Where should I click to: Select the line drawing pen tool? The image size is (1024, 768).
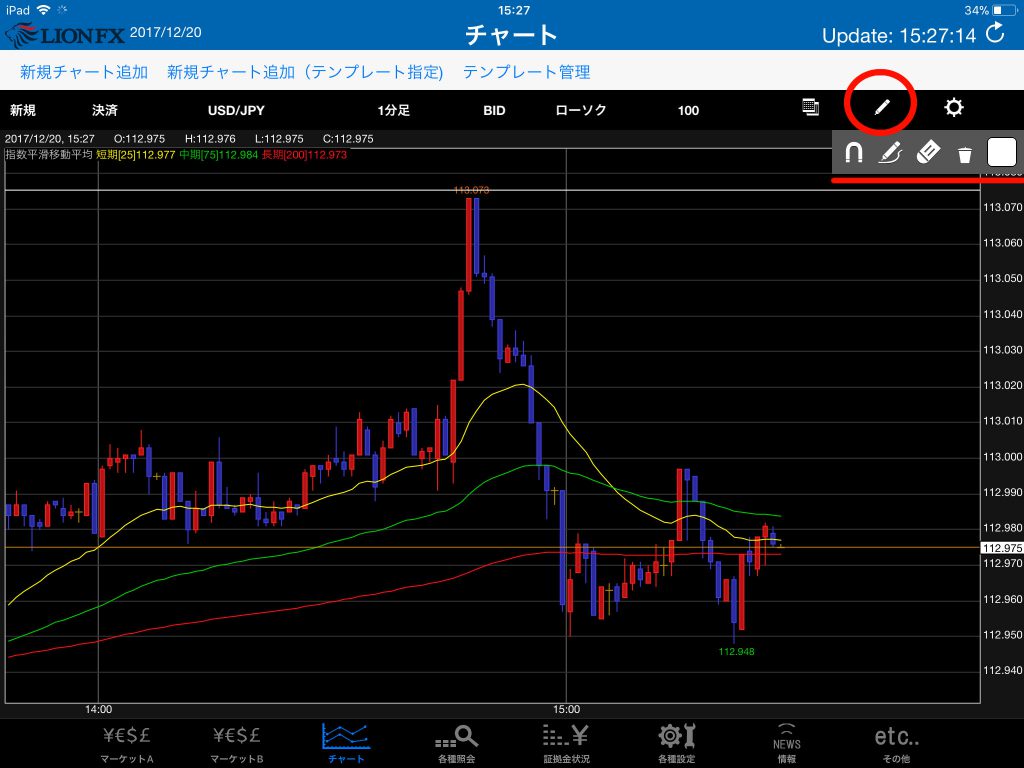pos(890,153)
